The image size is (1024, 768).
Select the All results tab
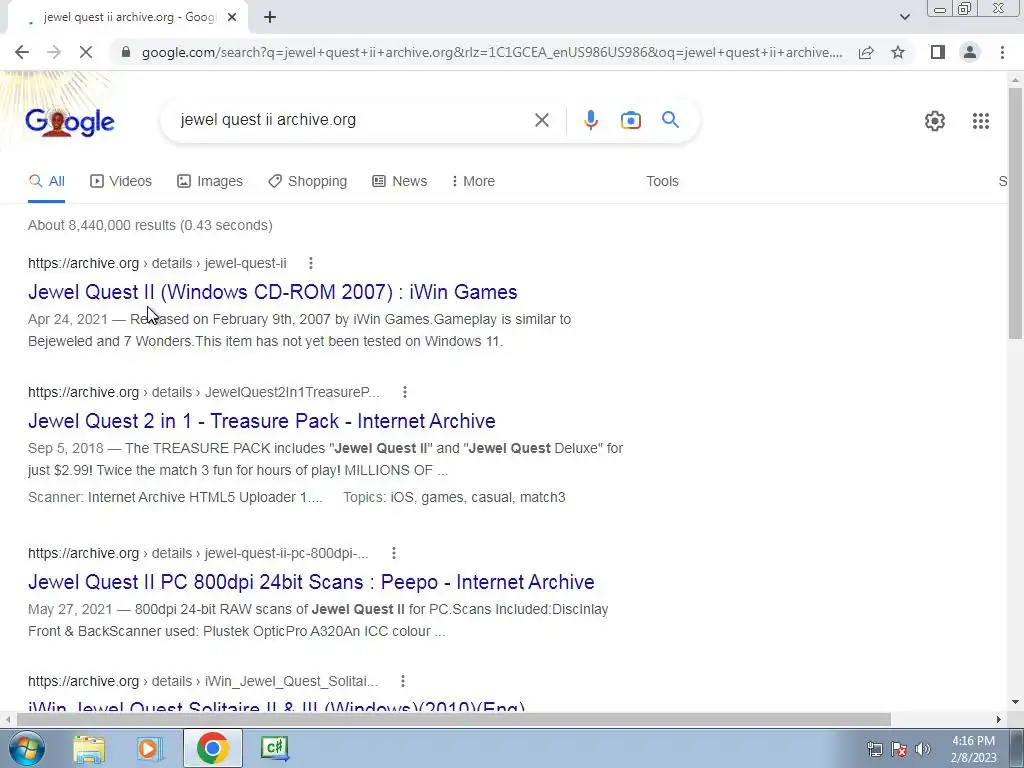(x=46, y=181)
